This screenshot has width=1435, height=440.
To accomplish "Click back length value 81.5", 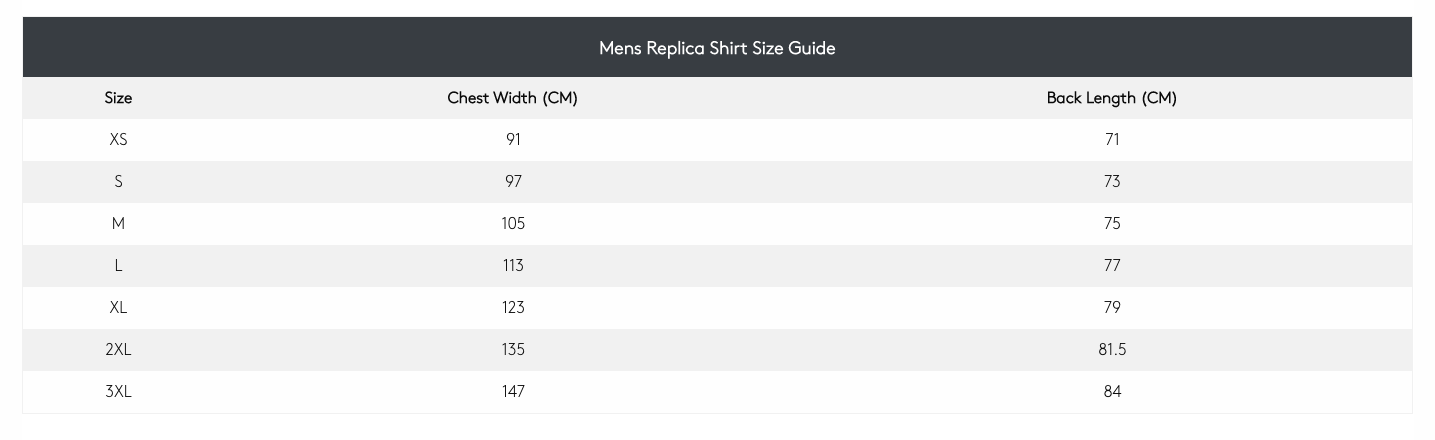I will click(x=1112, y=350).
